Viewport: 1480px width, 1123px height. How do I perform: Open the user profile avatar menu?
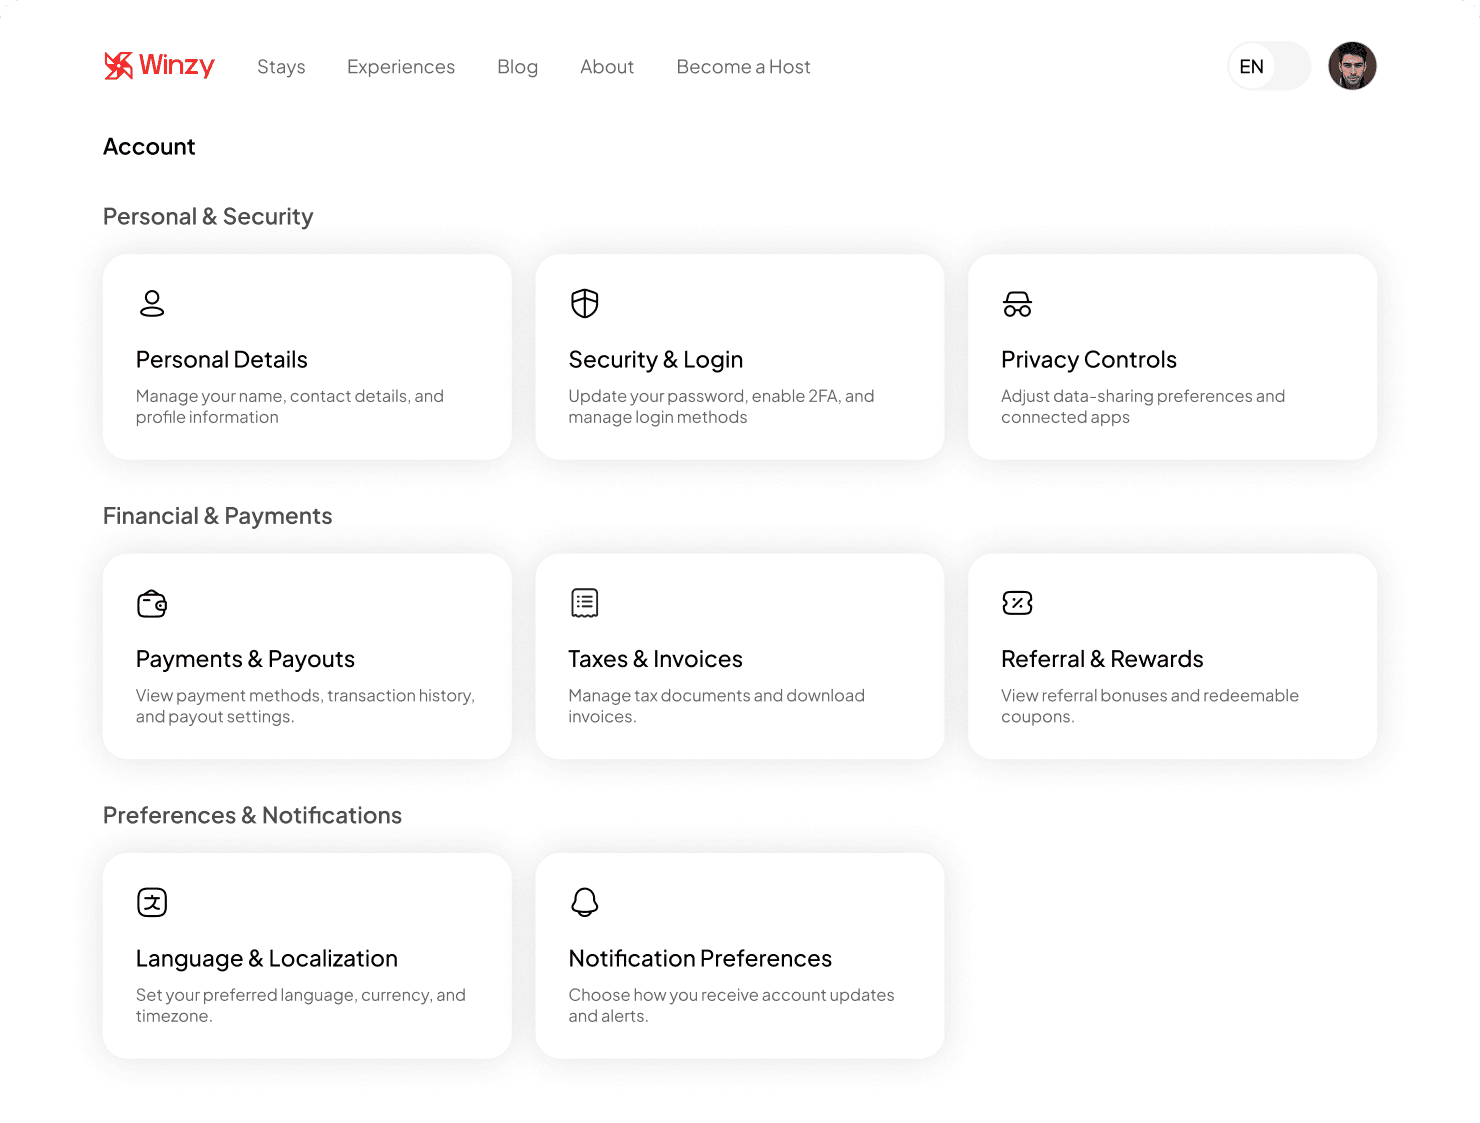tap(1352, 66)
